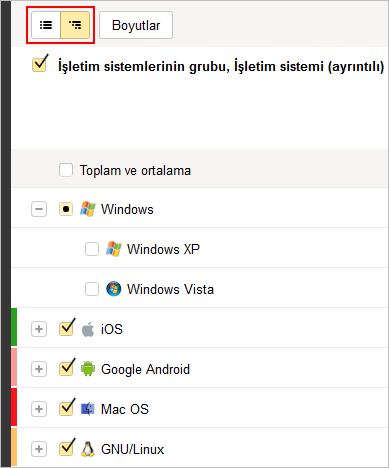Select the Windows Vista row label
The height and width of the screenshot is (468, 389).
point(170,289)
